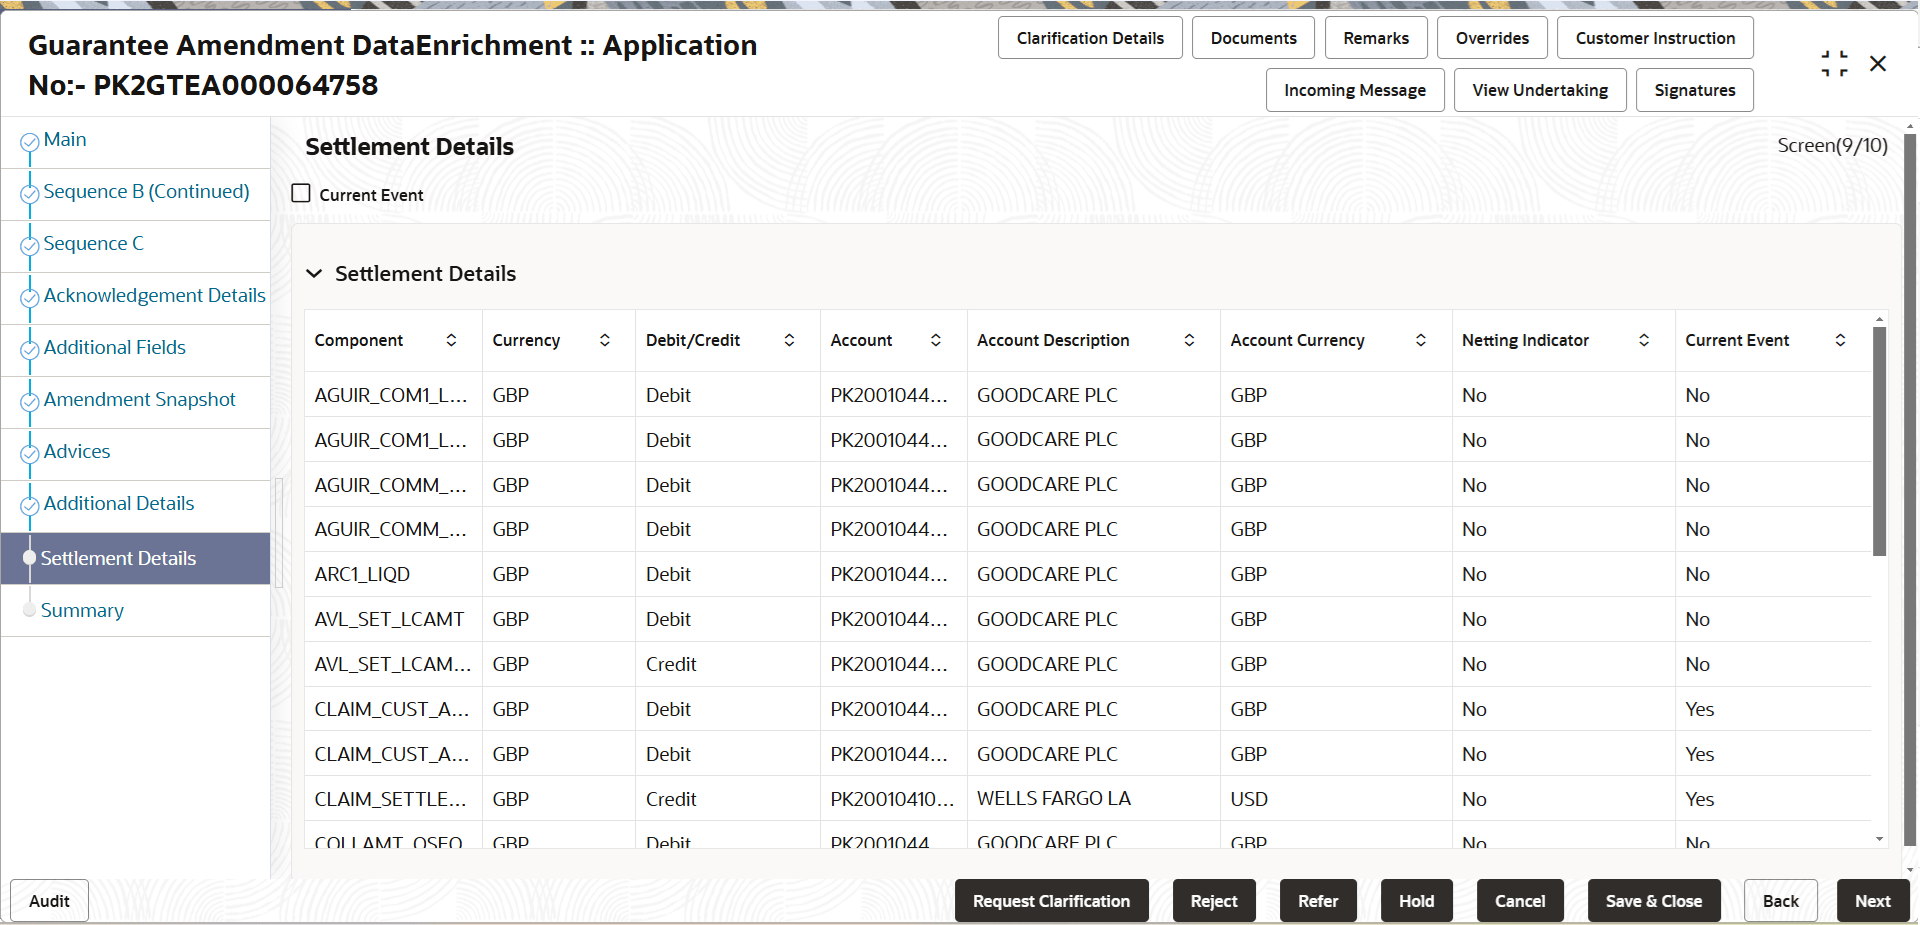Click account PK20010410... cell

(892, 799)
